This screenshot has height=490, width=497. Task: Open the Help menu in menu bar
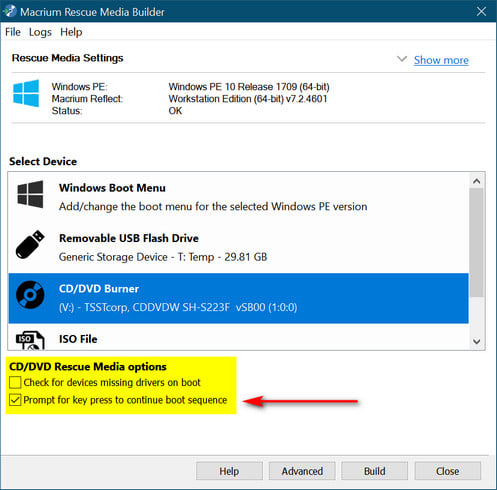[71, 32]
